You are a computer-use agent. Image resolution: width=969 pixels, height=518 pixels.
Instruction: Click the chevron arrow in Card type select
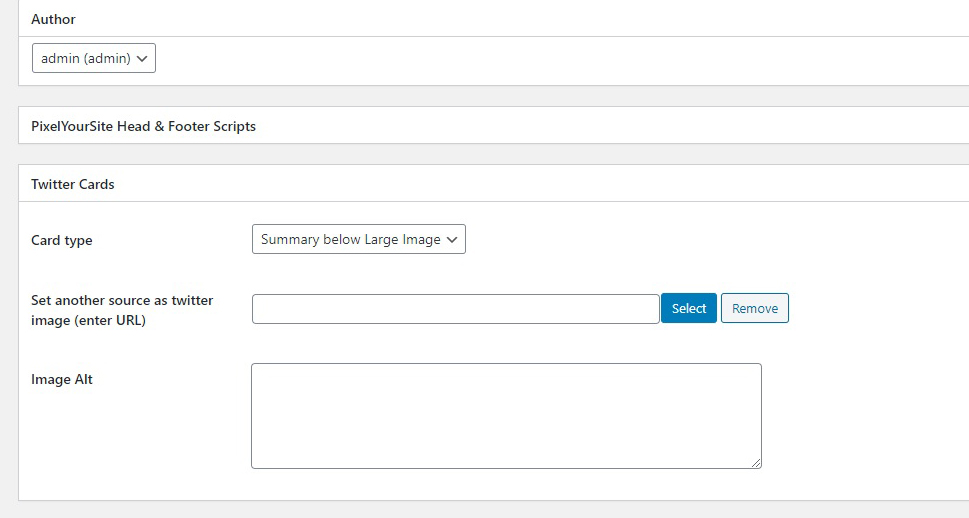[452, 240]
